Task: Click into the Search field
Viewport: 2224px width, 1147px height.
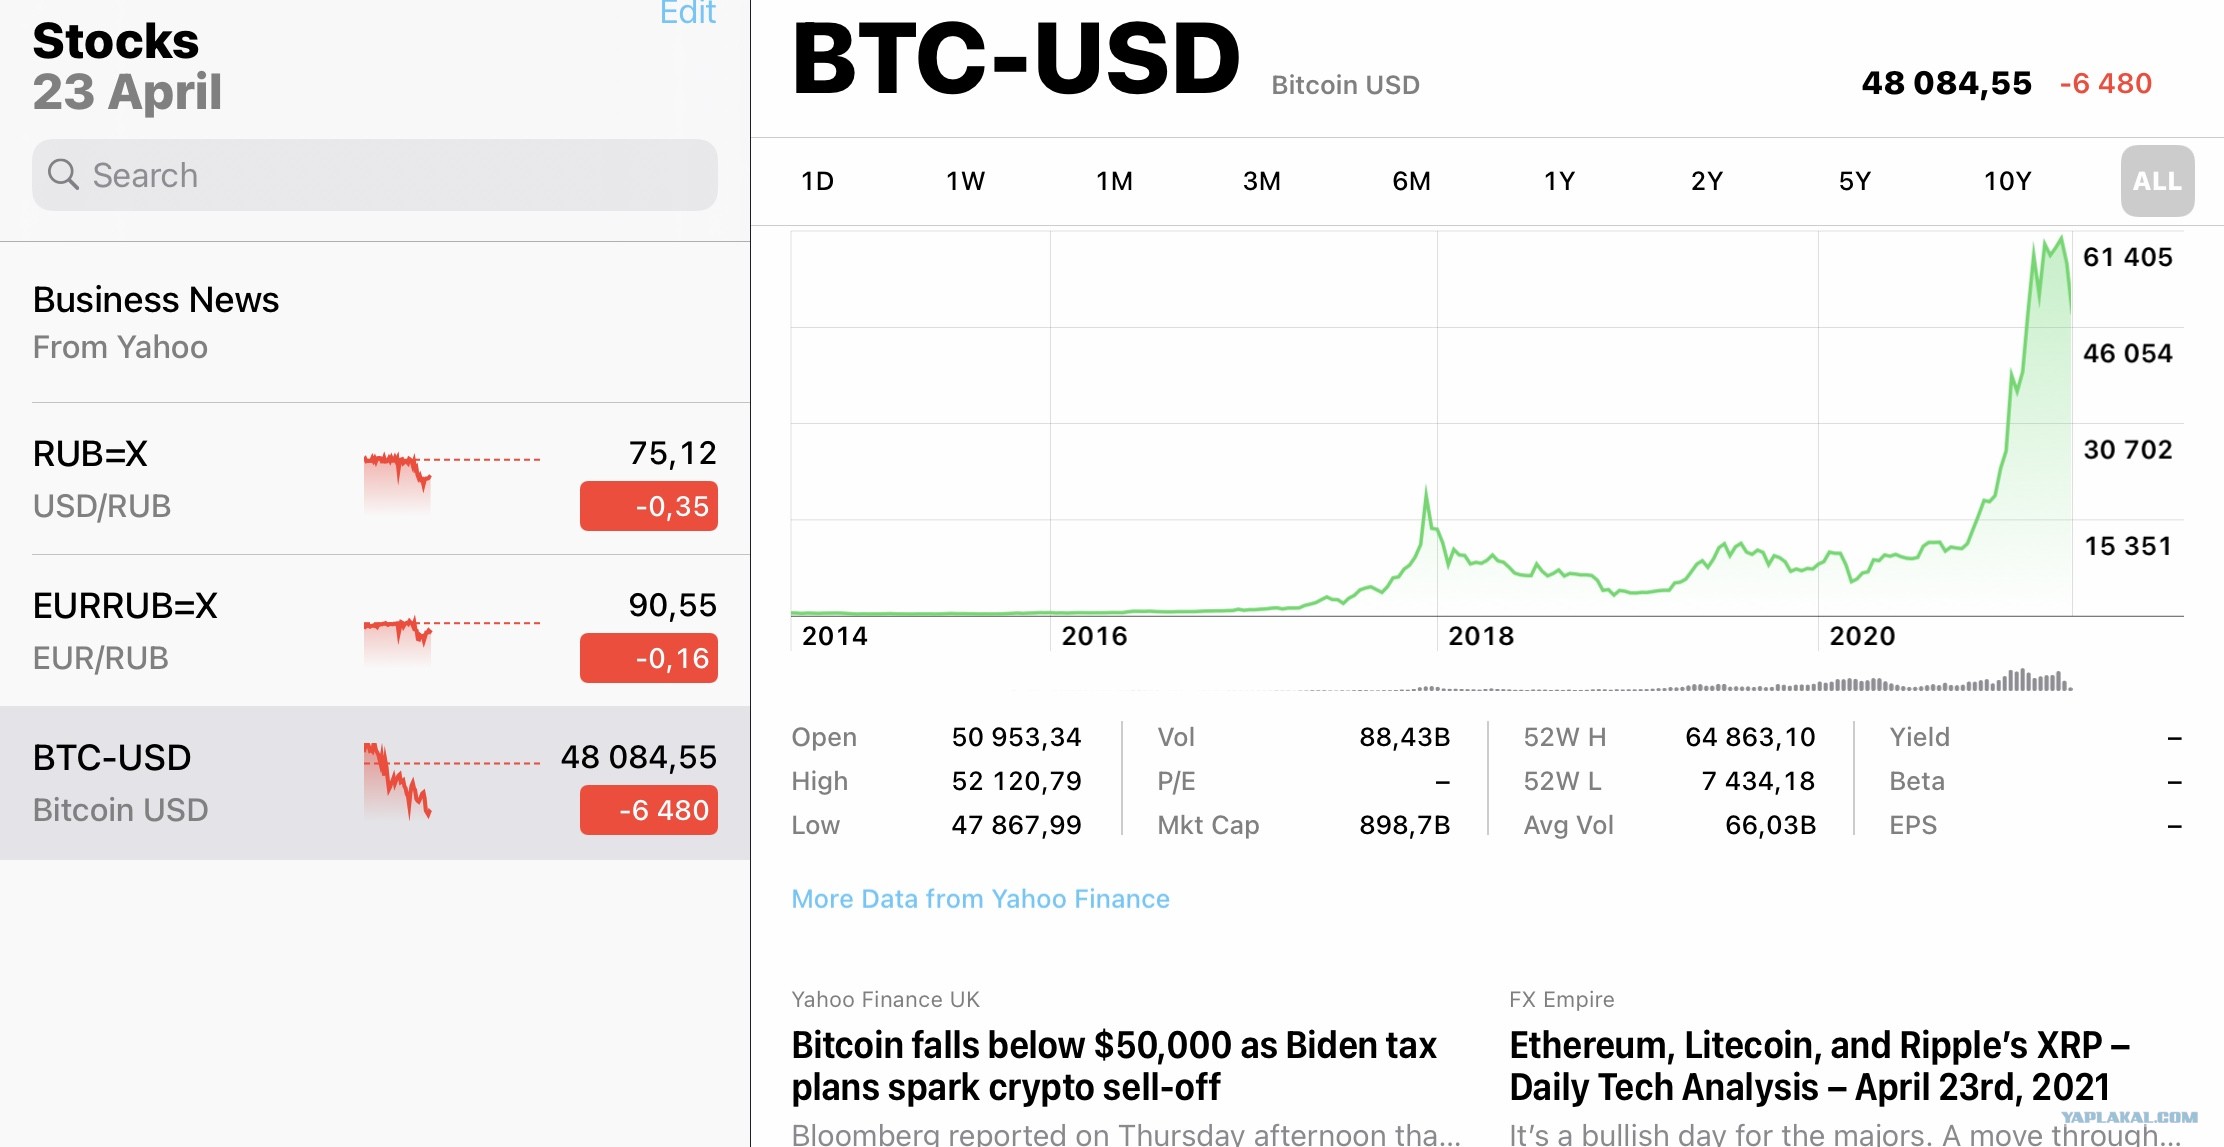Action: click(x=375, y=175)
